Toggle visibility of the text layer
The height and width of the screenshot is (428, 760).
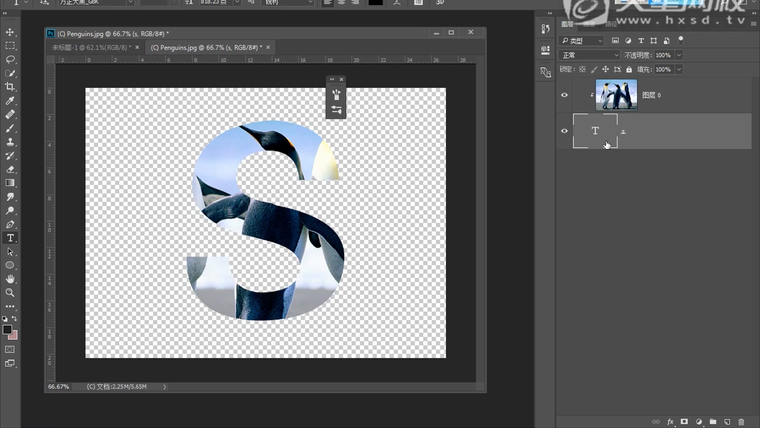(565, 131)
